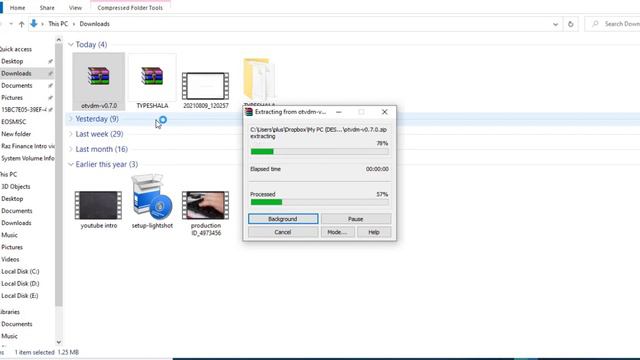Click the WinRAR icon in the dialog title
This screenshot has width=640, height=360.
(x=249, y=112)
